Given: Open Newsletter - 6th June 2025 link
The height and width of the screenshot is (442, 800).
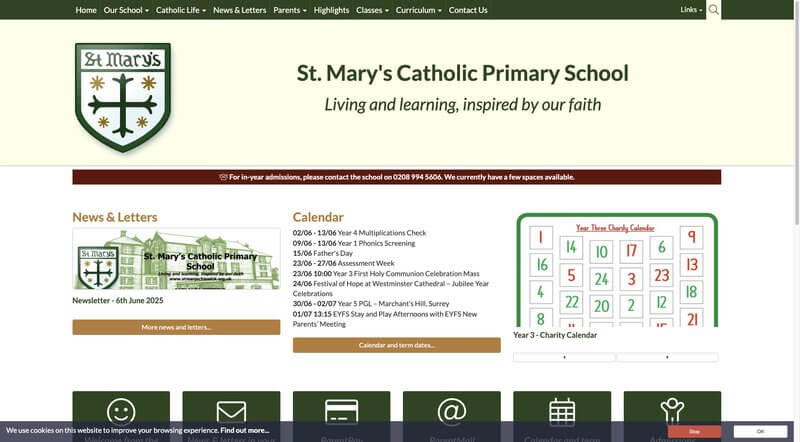Looking at the screenshot, I should point(118,301).
